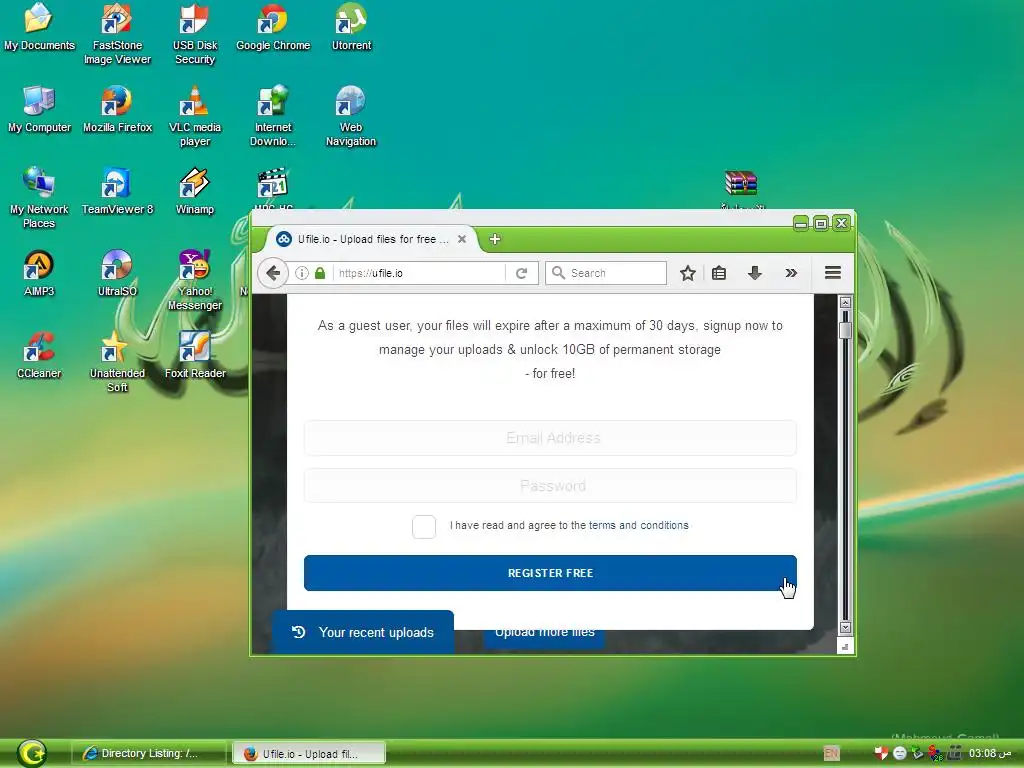
Task: Click the REGISTER FREE button
Action: pos(550,573)
